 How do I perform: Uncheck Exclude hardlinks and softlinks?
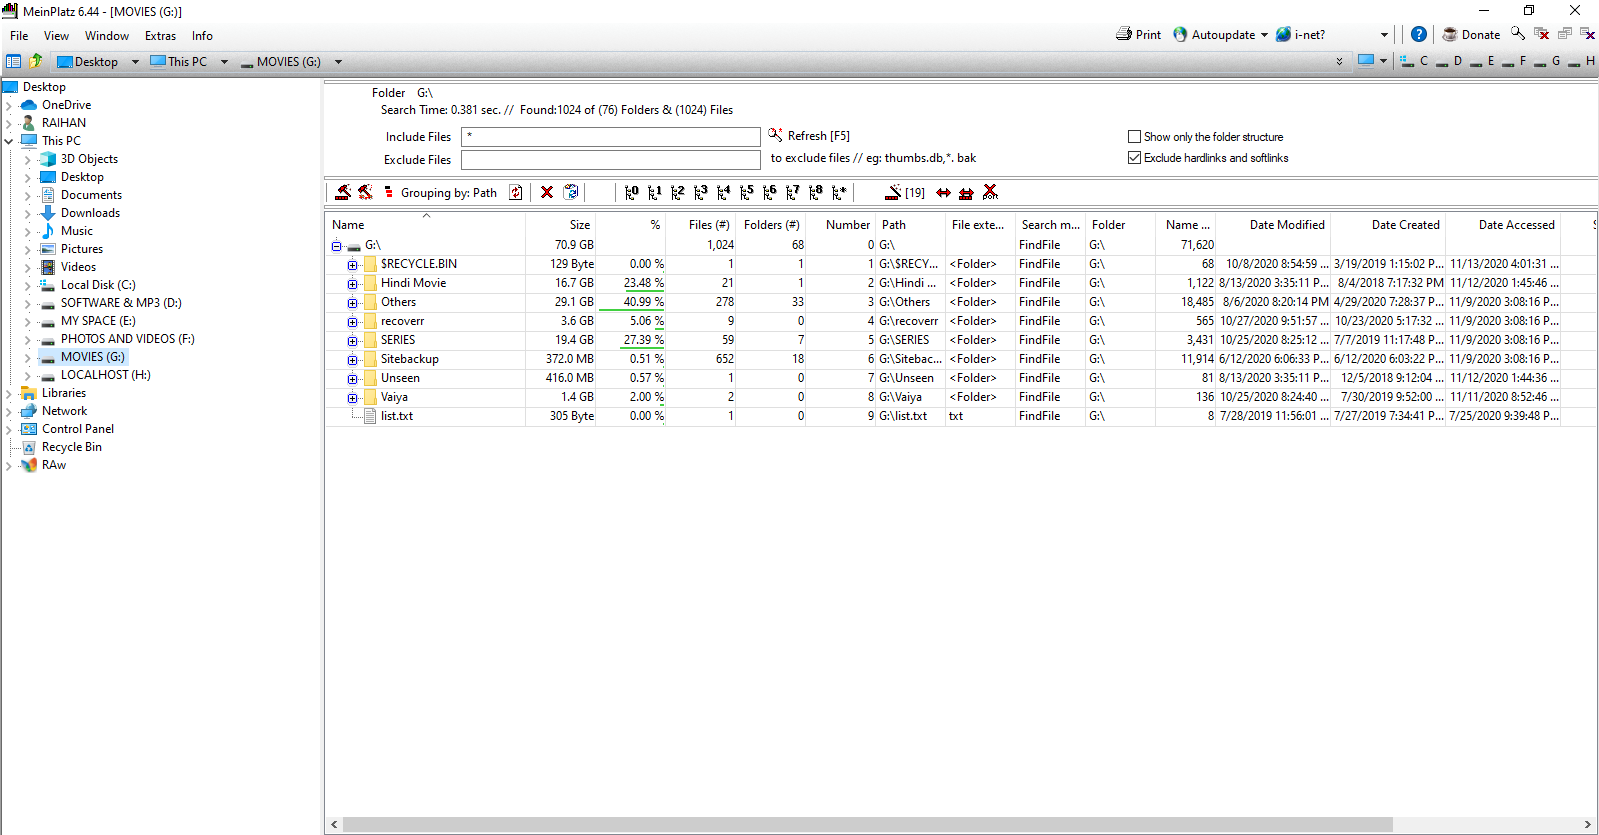(1134, 158)
